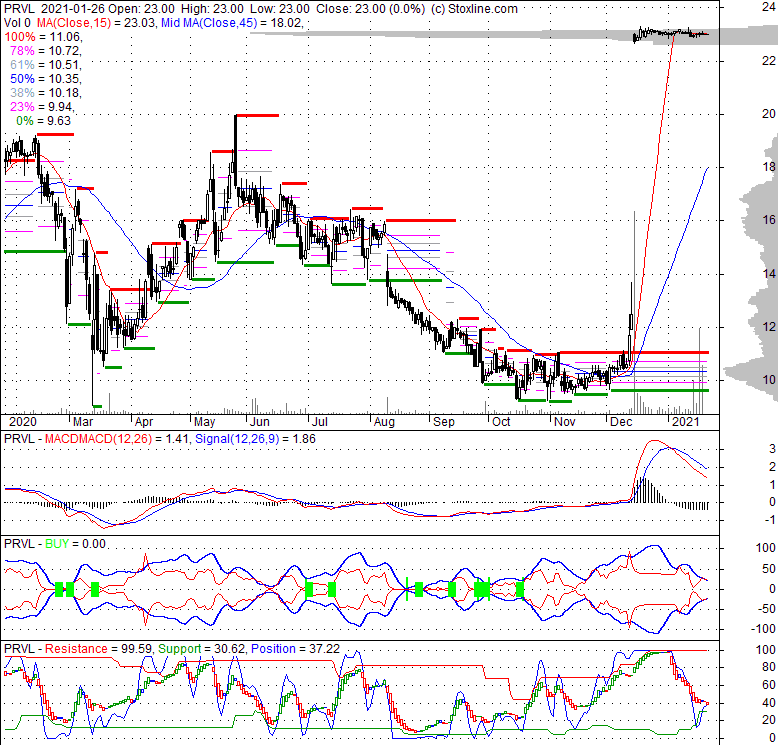This screenshot has height=745, width=780.
Task: Click the 24 price axis label
Action: click(x=769, y=7)
